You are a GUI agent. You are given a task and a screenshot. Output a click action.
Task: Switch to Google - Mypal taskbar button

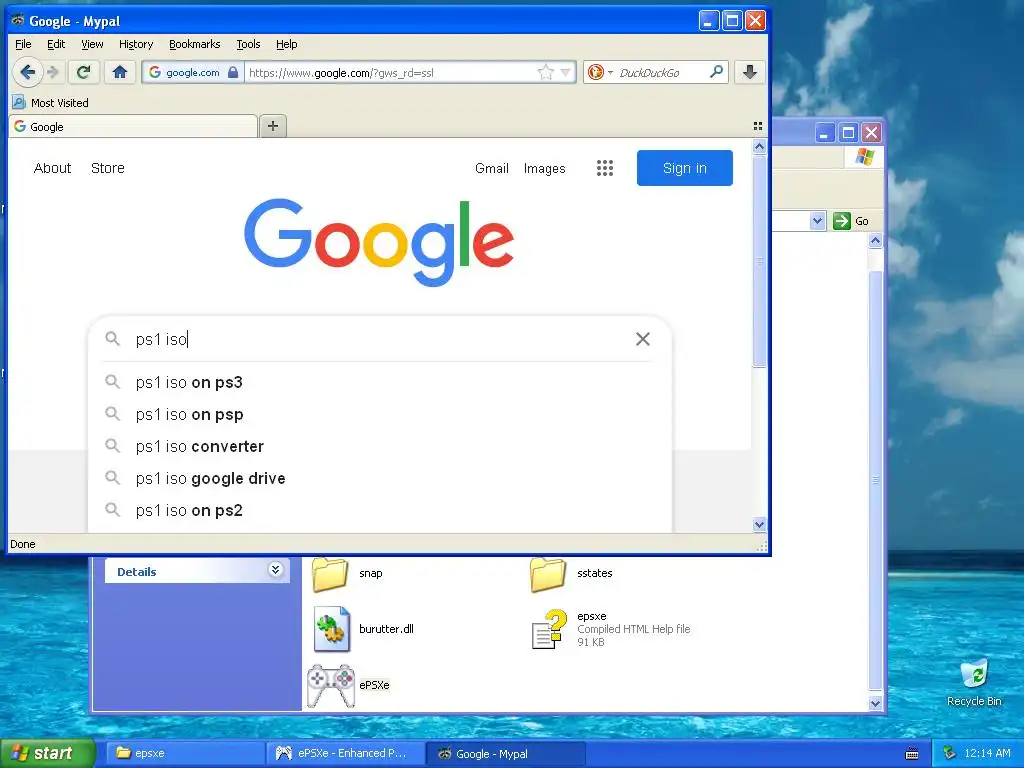click(x=505, y=754)
